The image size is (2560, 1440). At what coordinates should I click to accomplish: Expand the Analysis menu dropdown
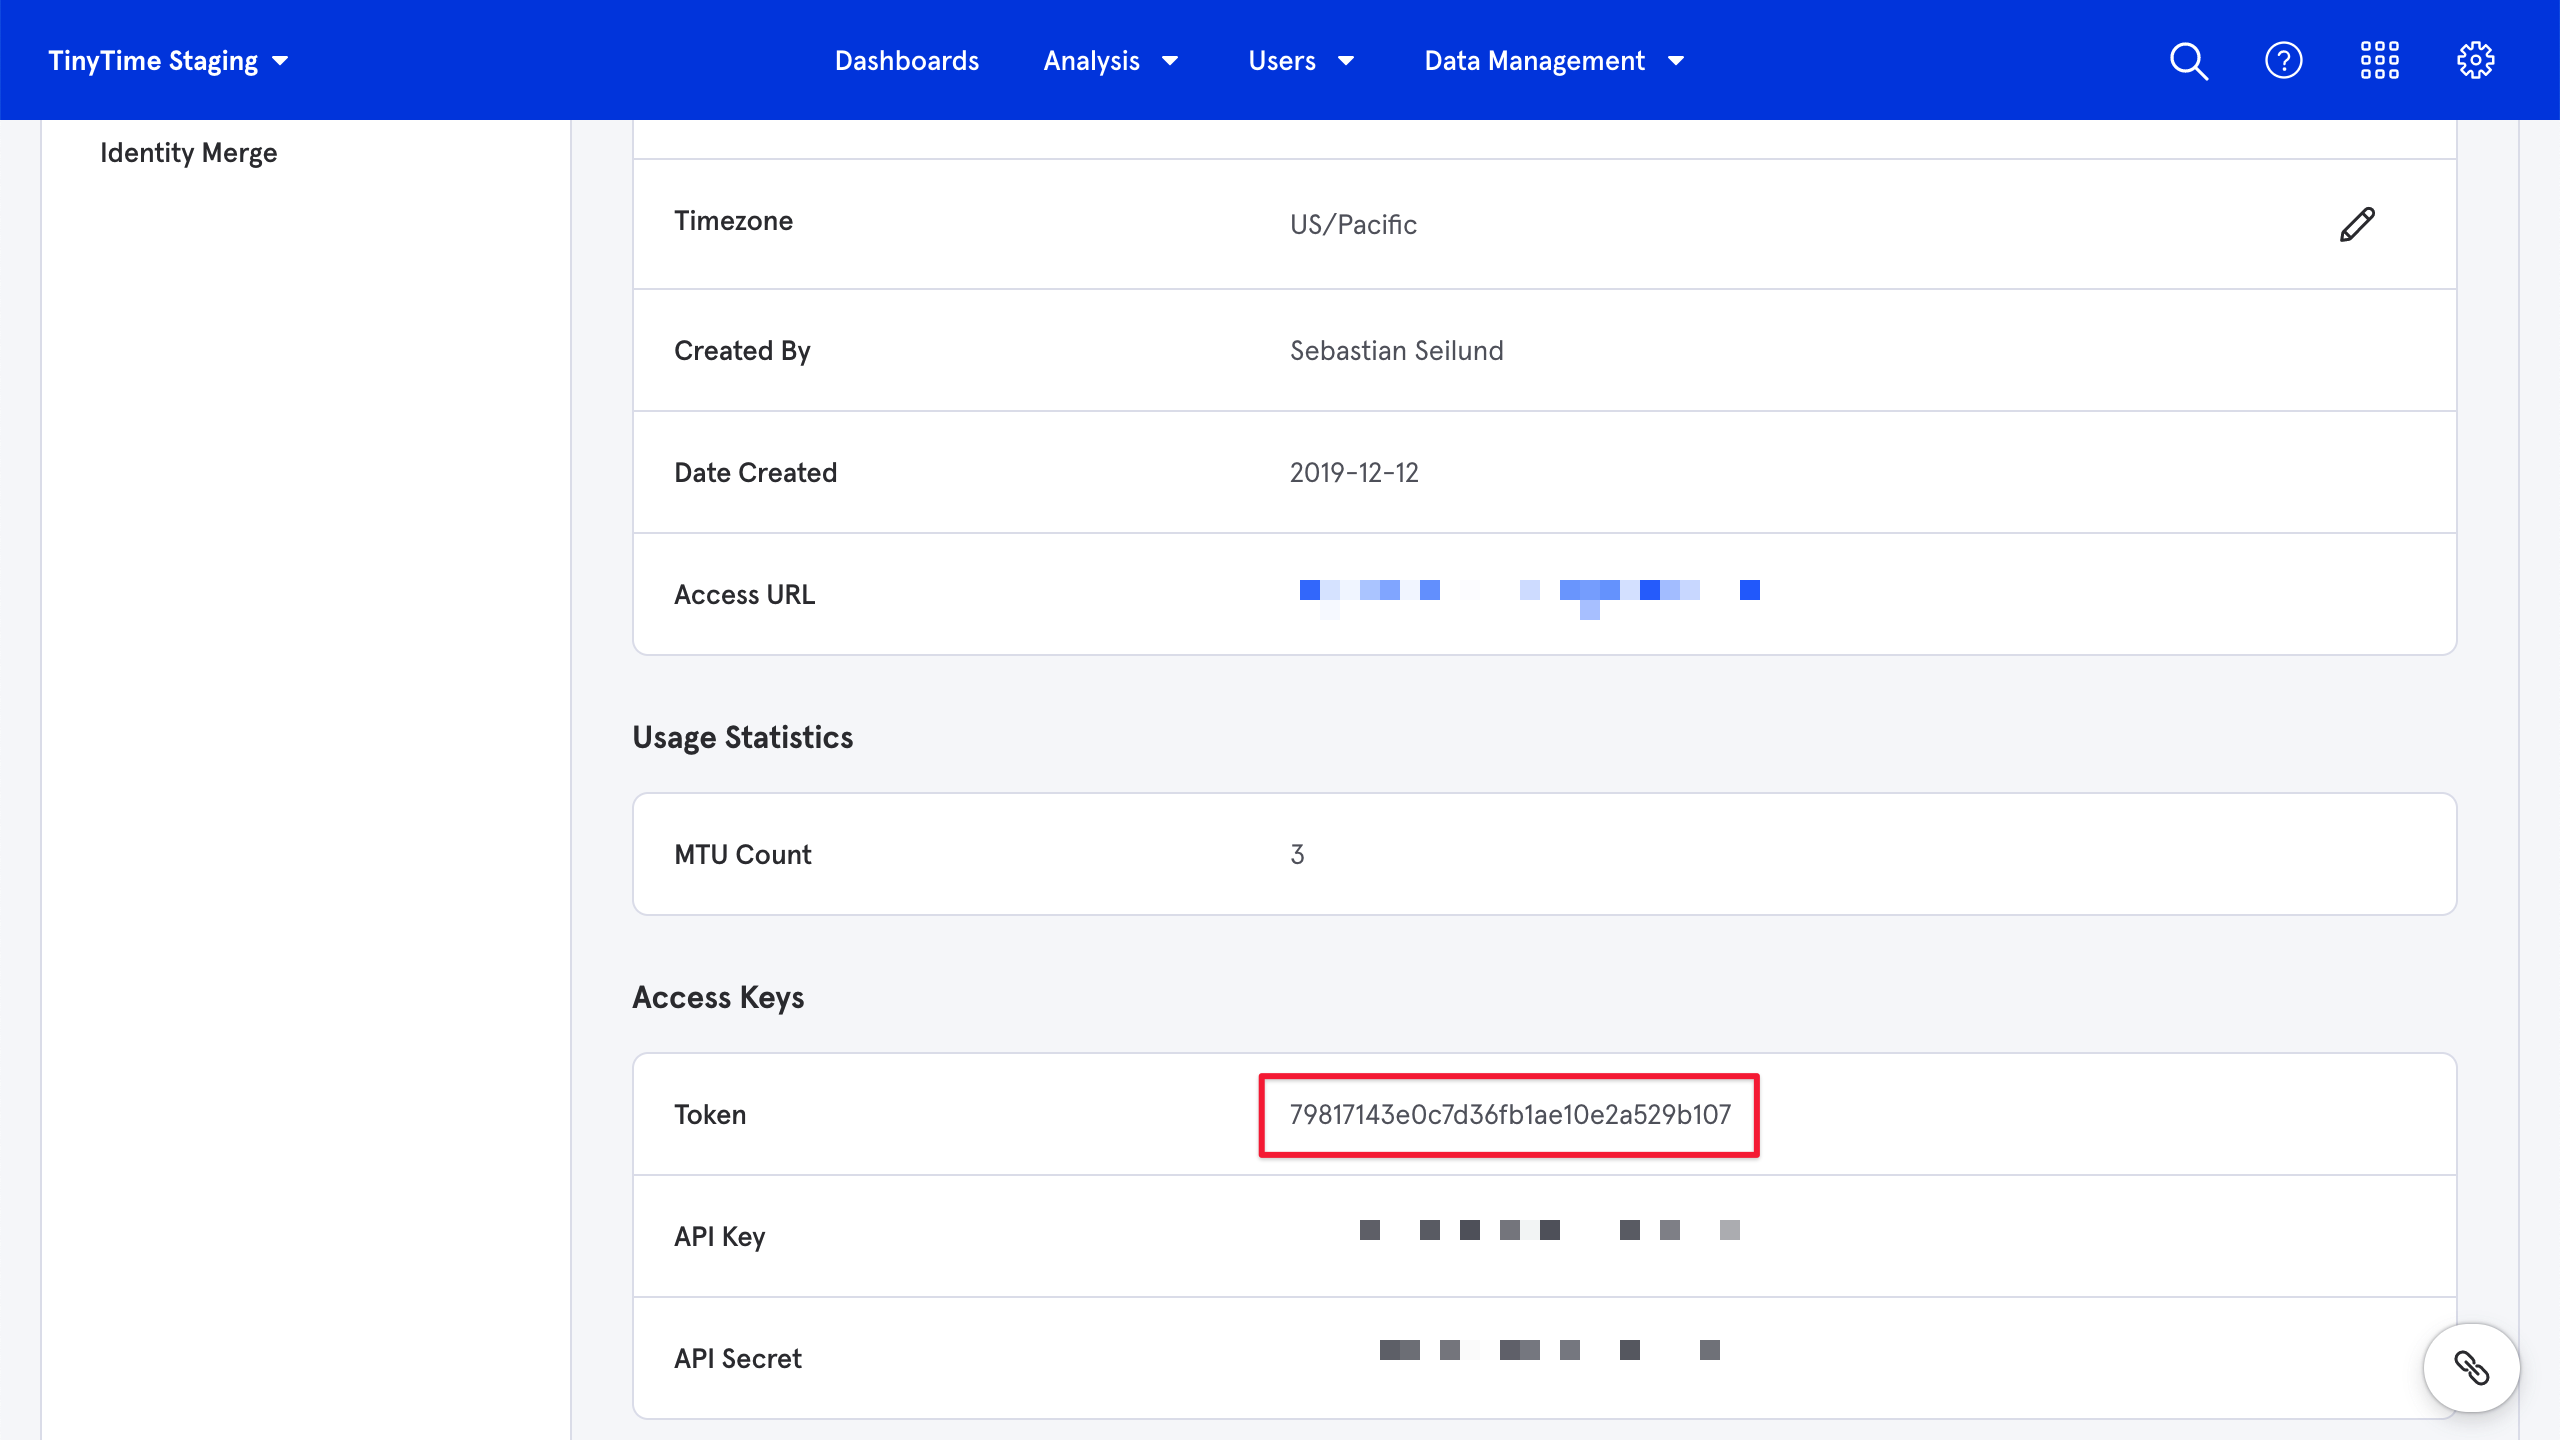tap(1111, 61)
